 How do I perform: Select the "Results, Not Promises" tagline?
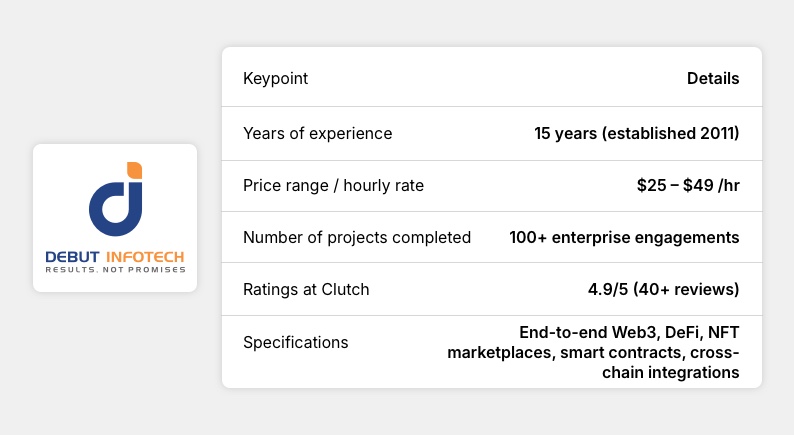115,270
